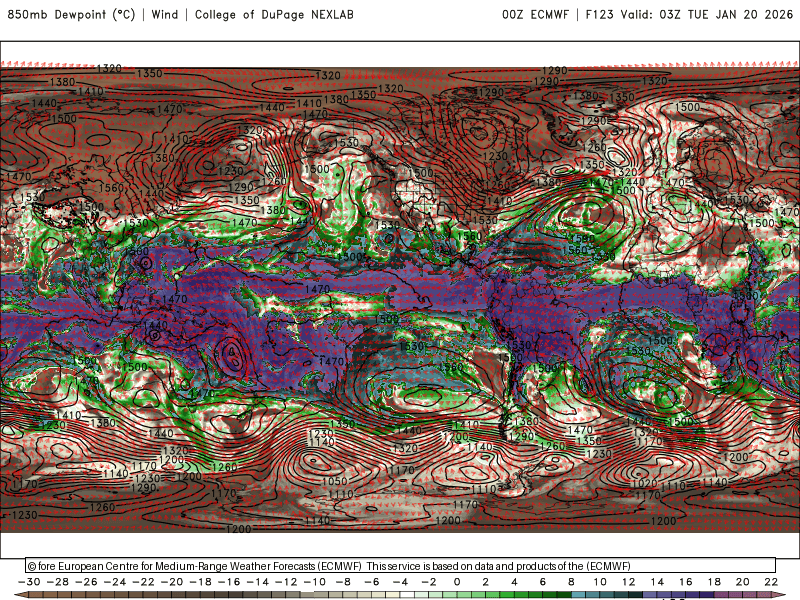Click the -2 color scale label
This screenshot has height=600, width=800.
[429, 582]
